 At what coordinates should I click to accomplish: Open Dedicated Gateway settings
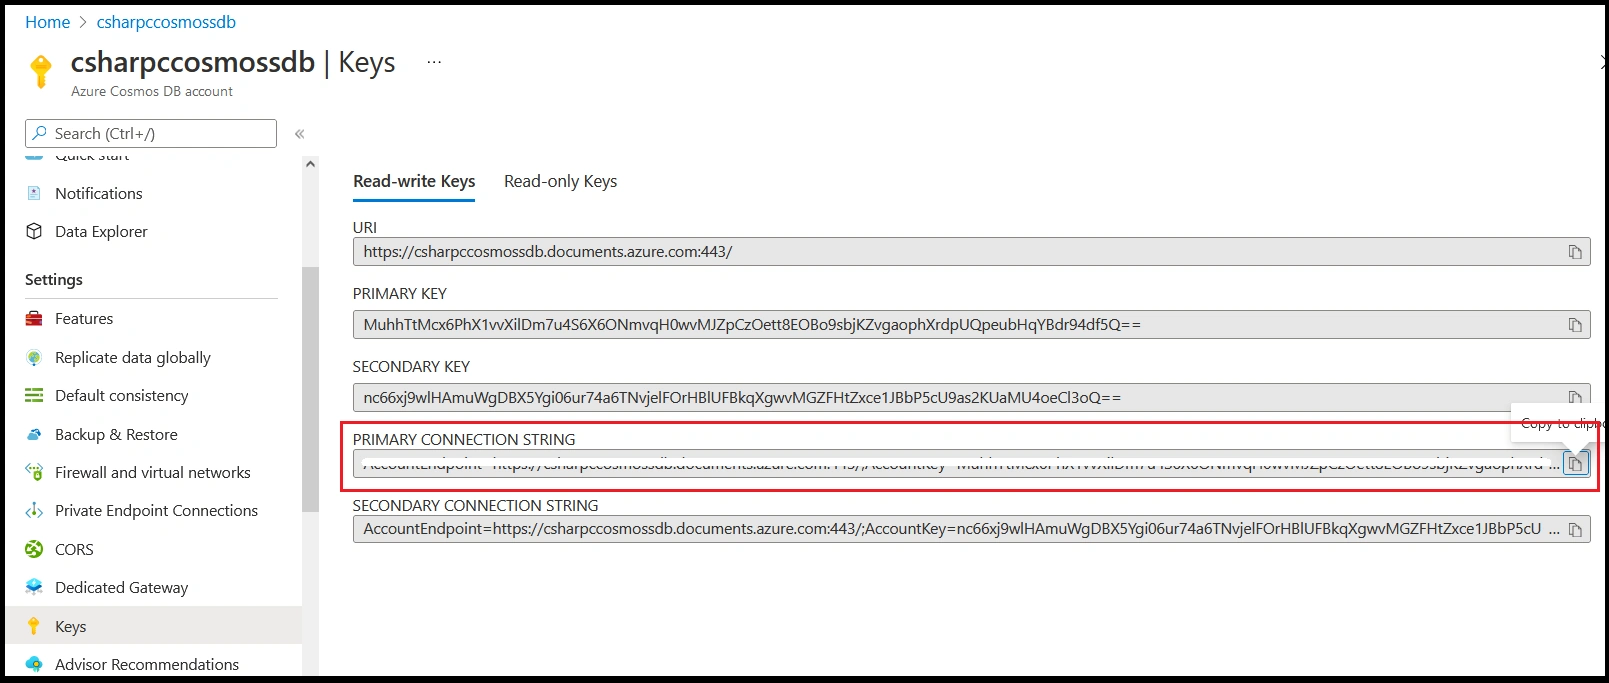(121, 588)
